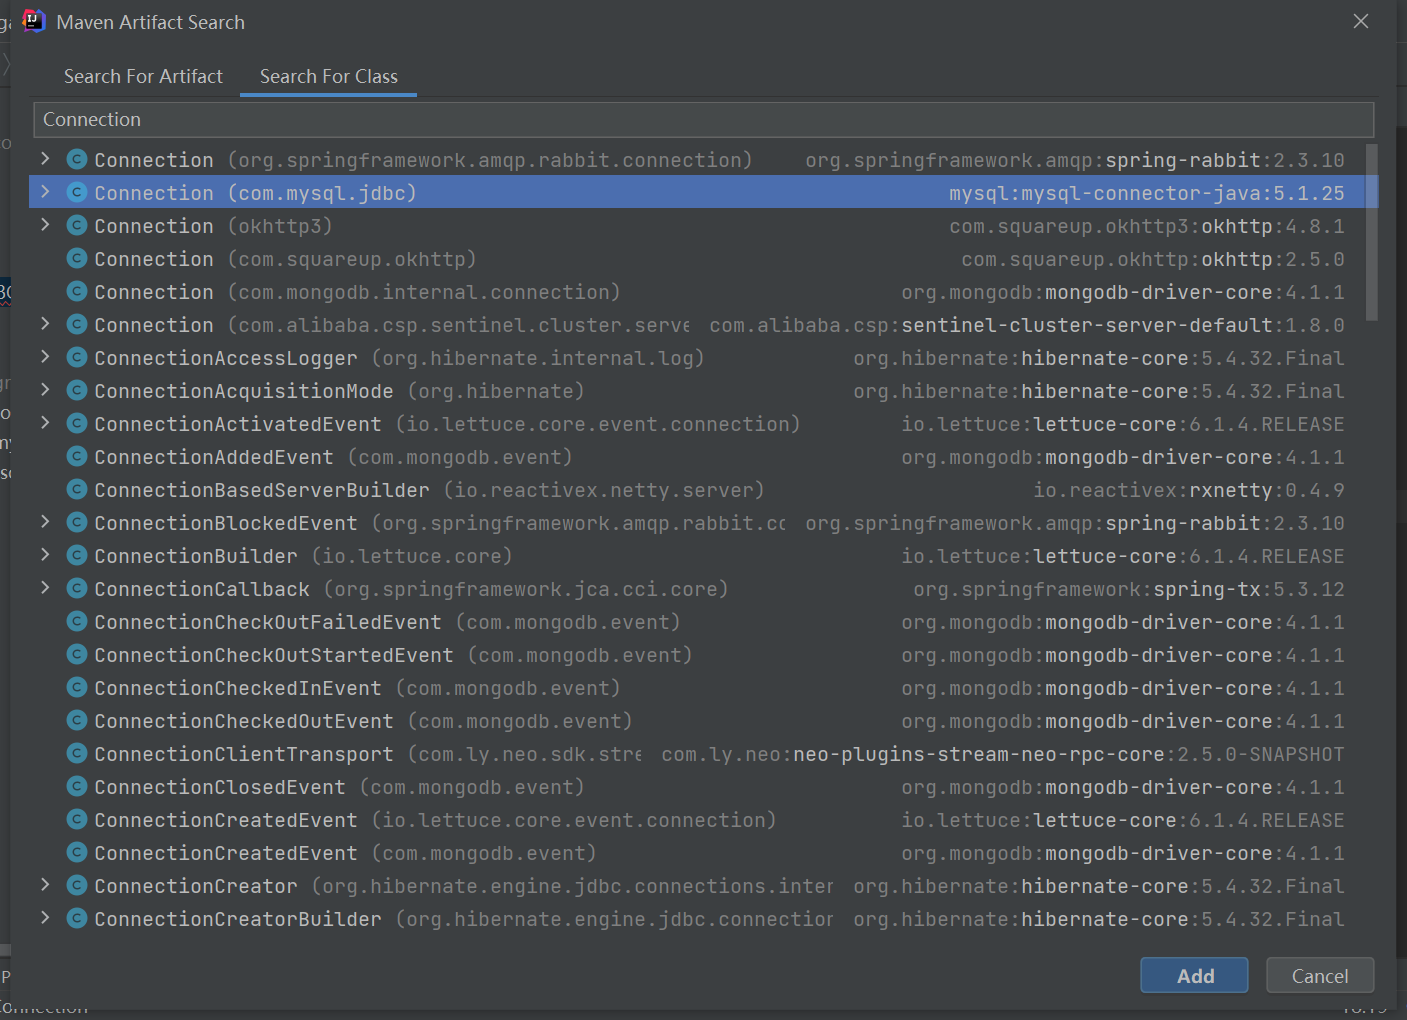
Task: Click class icon beside okhttp3 Connection
Action: coord(77,226)
